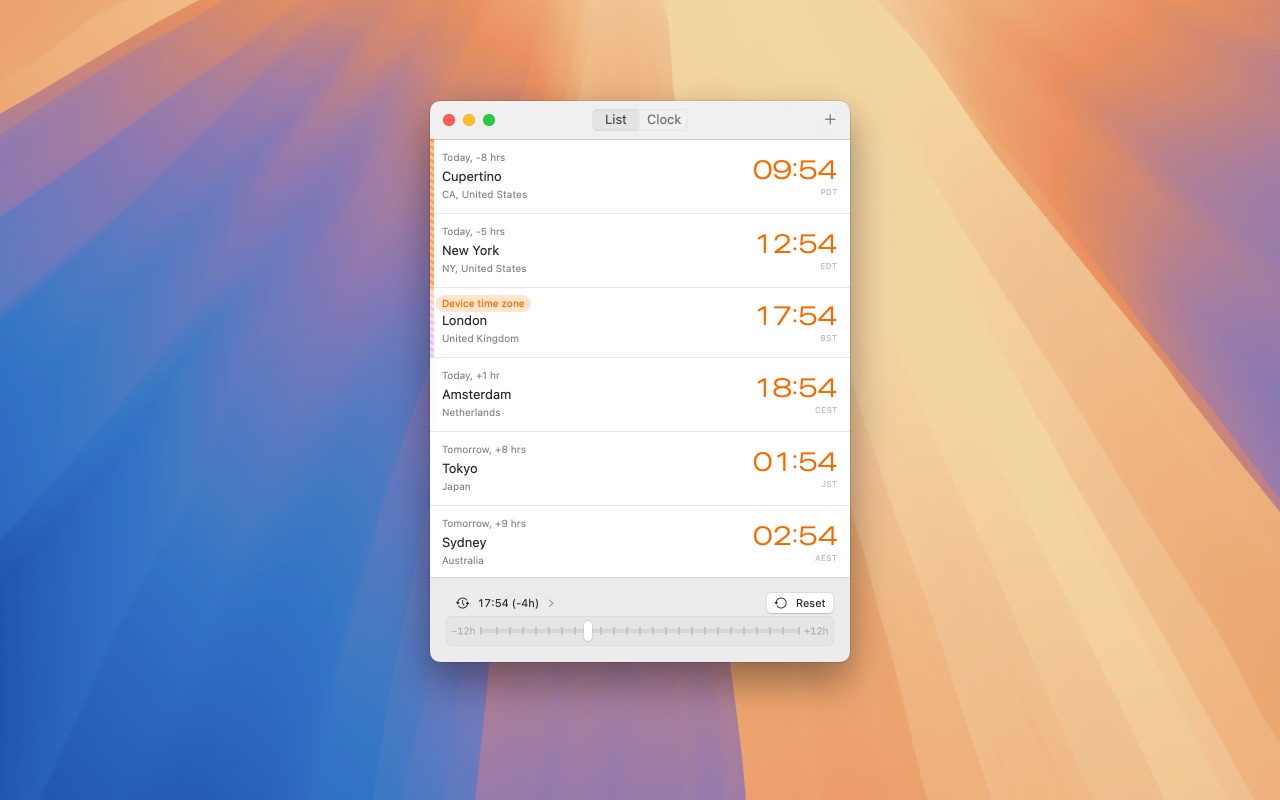This screenshot has width=1280, height=800.
Task: Expand the 17:54 (-4h) chevron
Action: (551, 603)
